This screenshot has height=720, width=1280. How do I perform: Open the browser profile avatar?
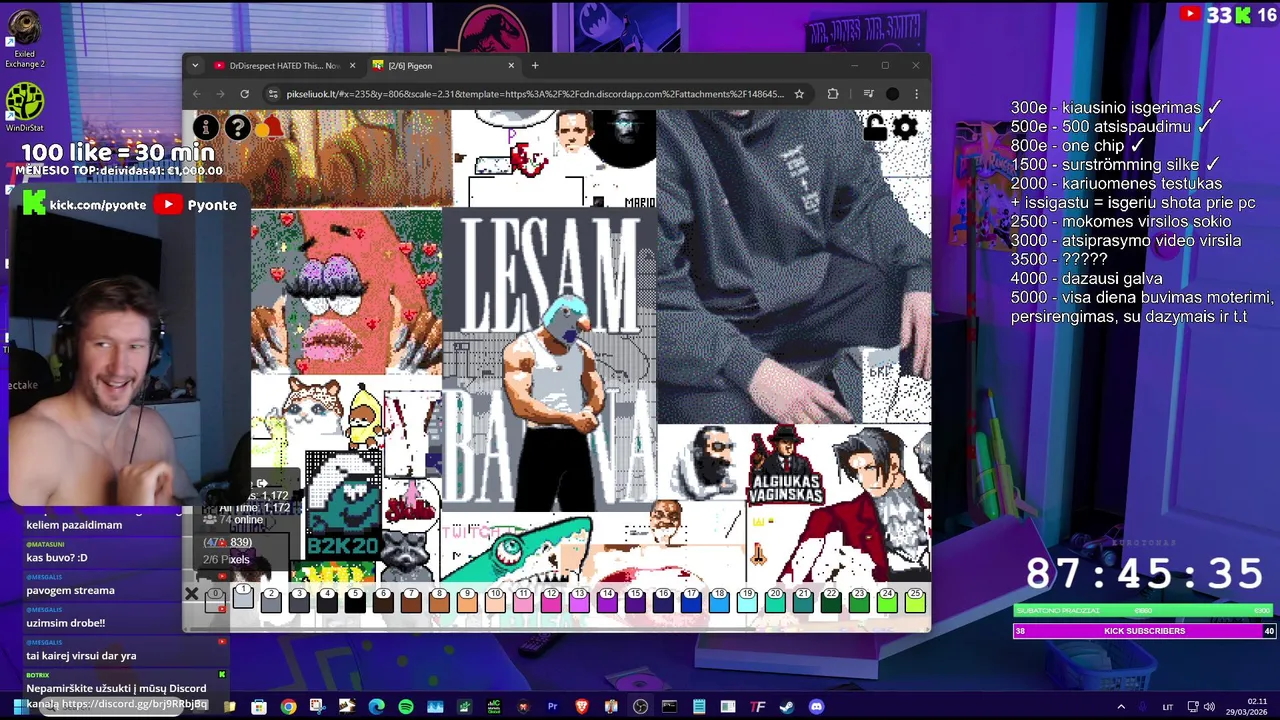pyautogui.click(x=893, y=94)
